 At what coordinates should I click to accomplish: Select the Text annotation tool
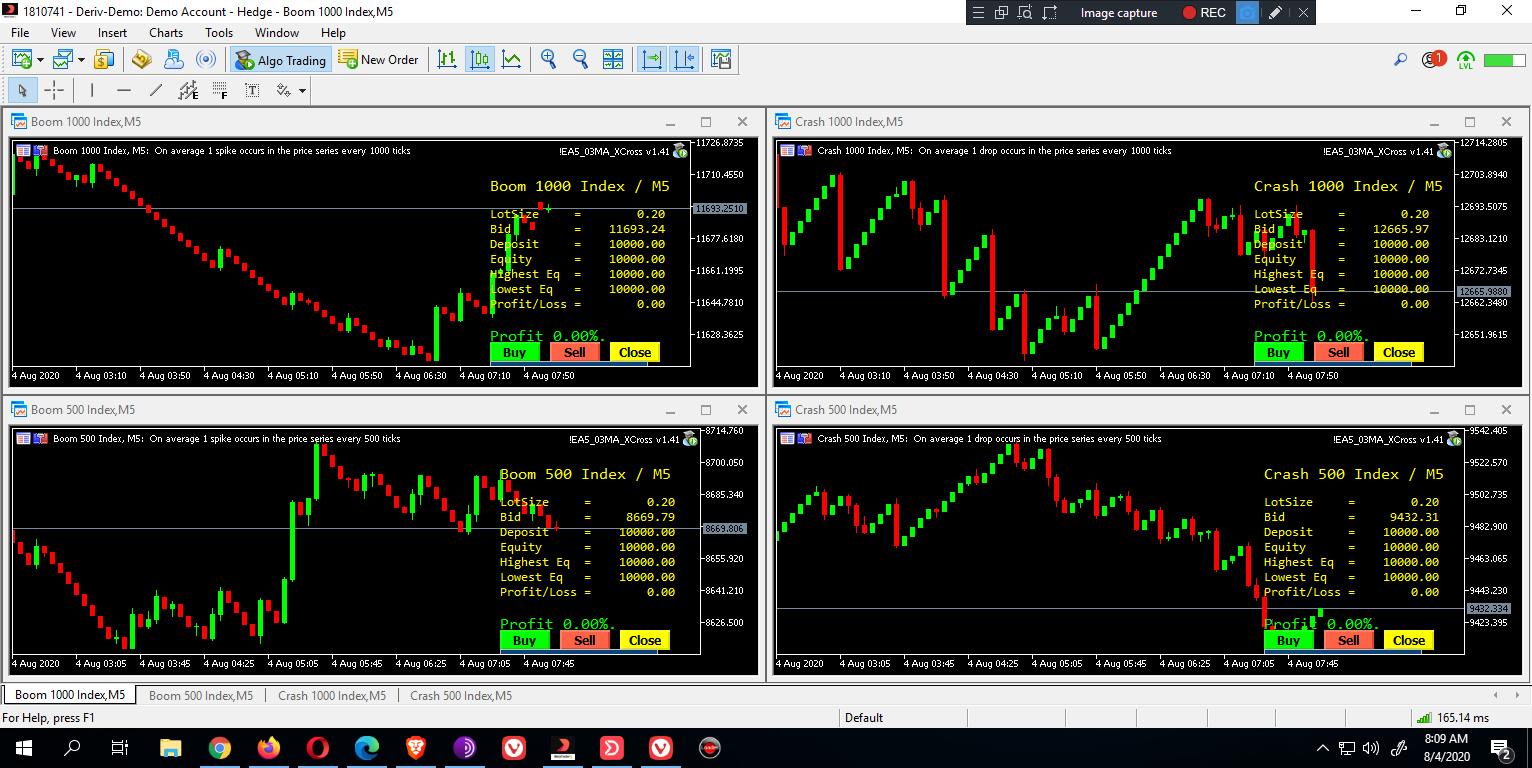(x=251, y=90)
